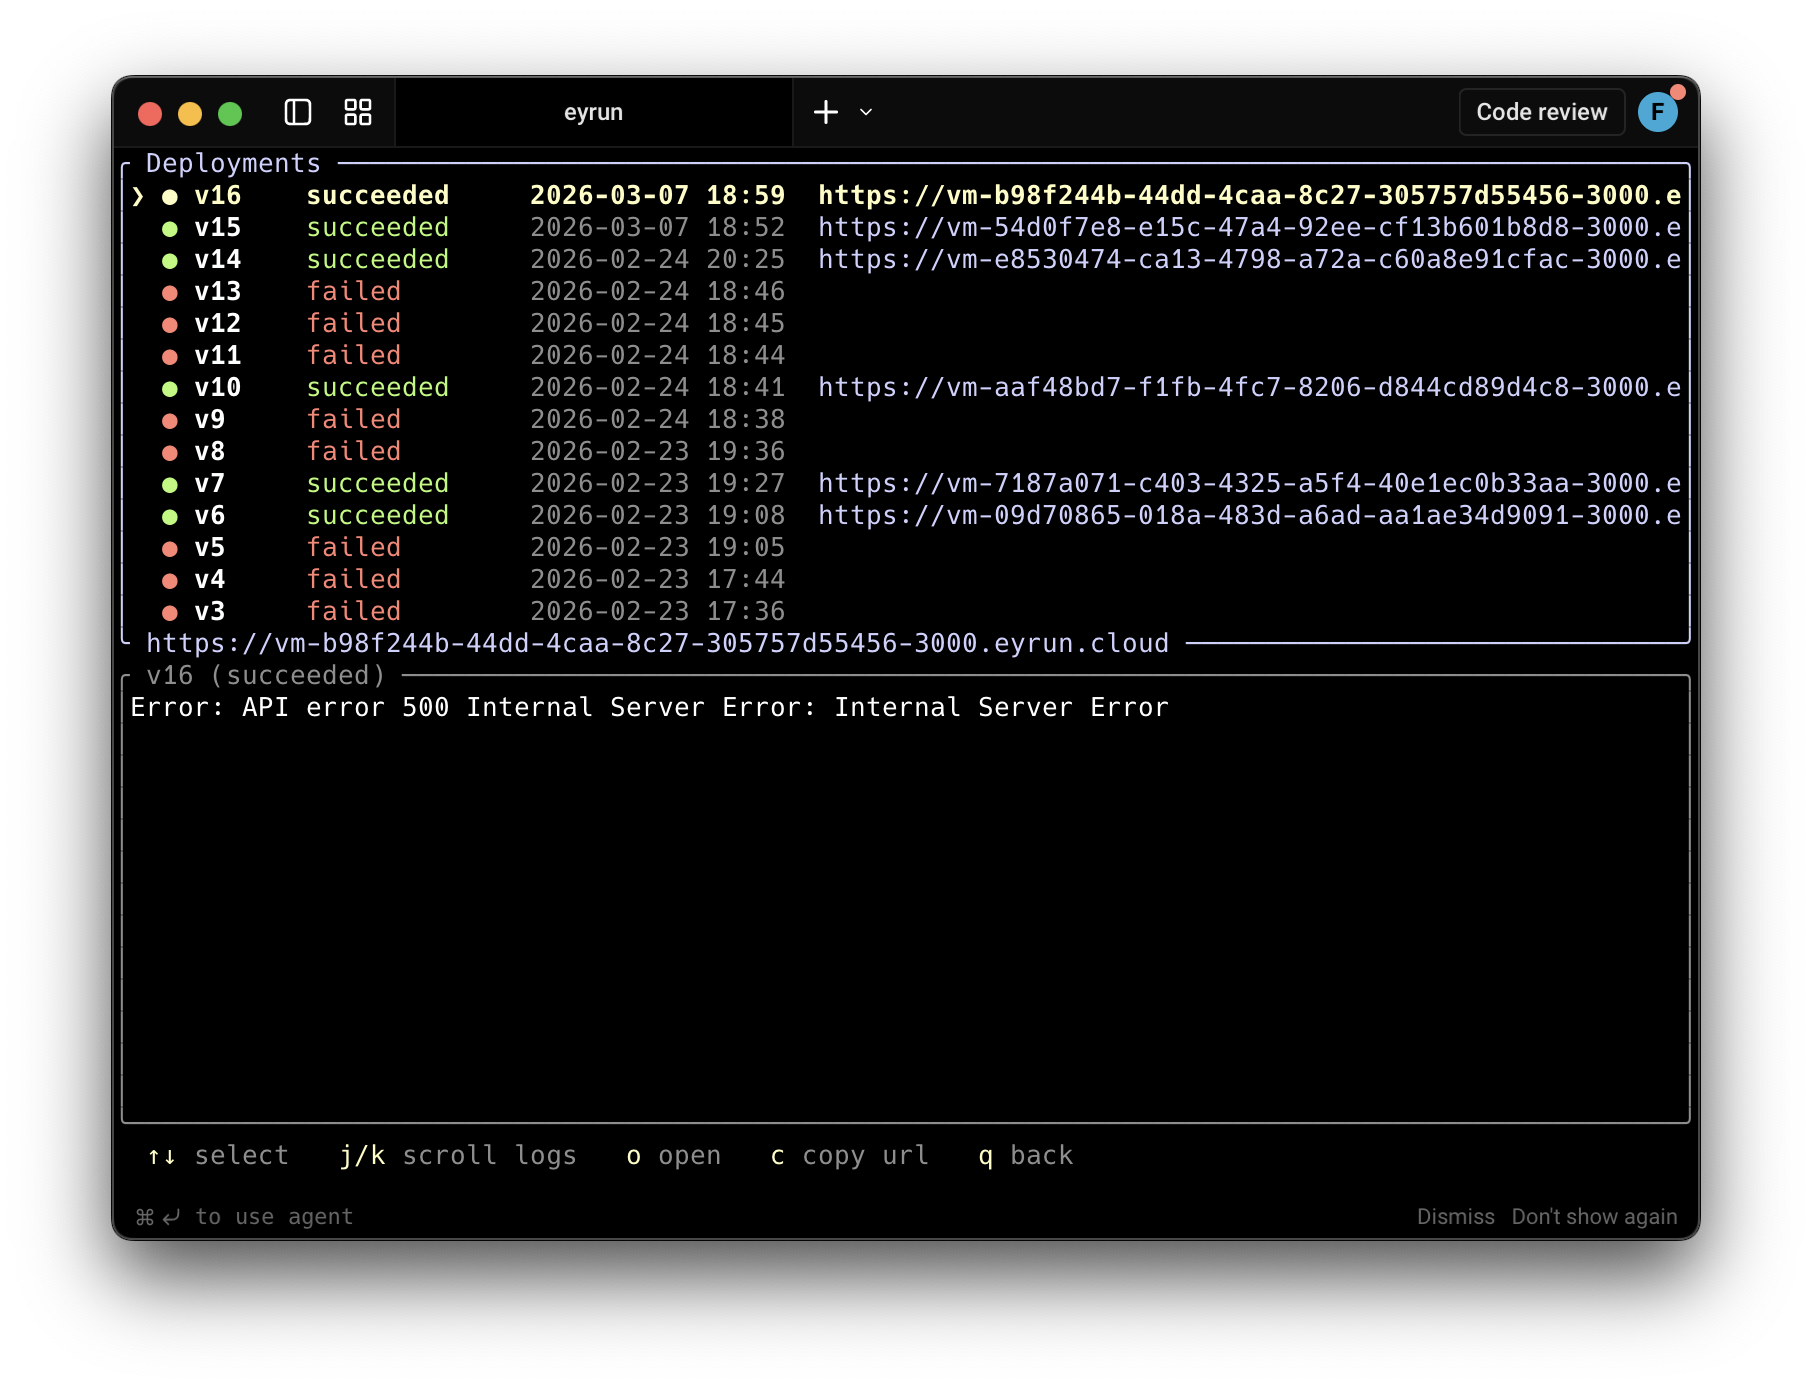This screenshot has height=1388, width=1812.
Task: Click the new tab plus icon
Action: [x=825, y=112]
